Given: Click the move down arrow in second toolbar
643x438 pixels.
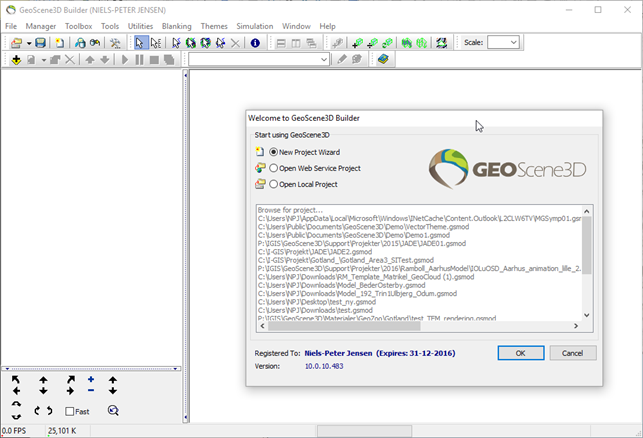Looking at the screenshot, I should pos(105,60).
